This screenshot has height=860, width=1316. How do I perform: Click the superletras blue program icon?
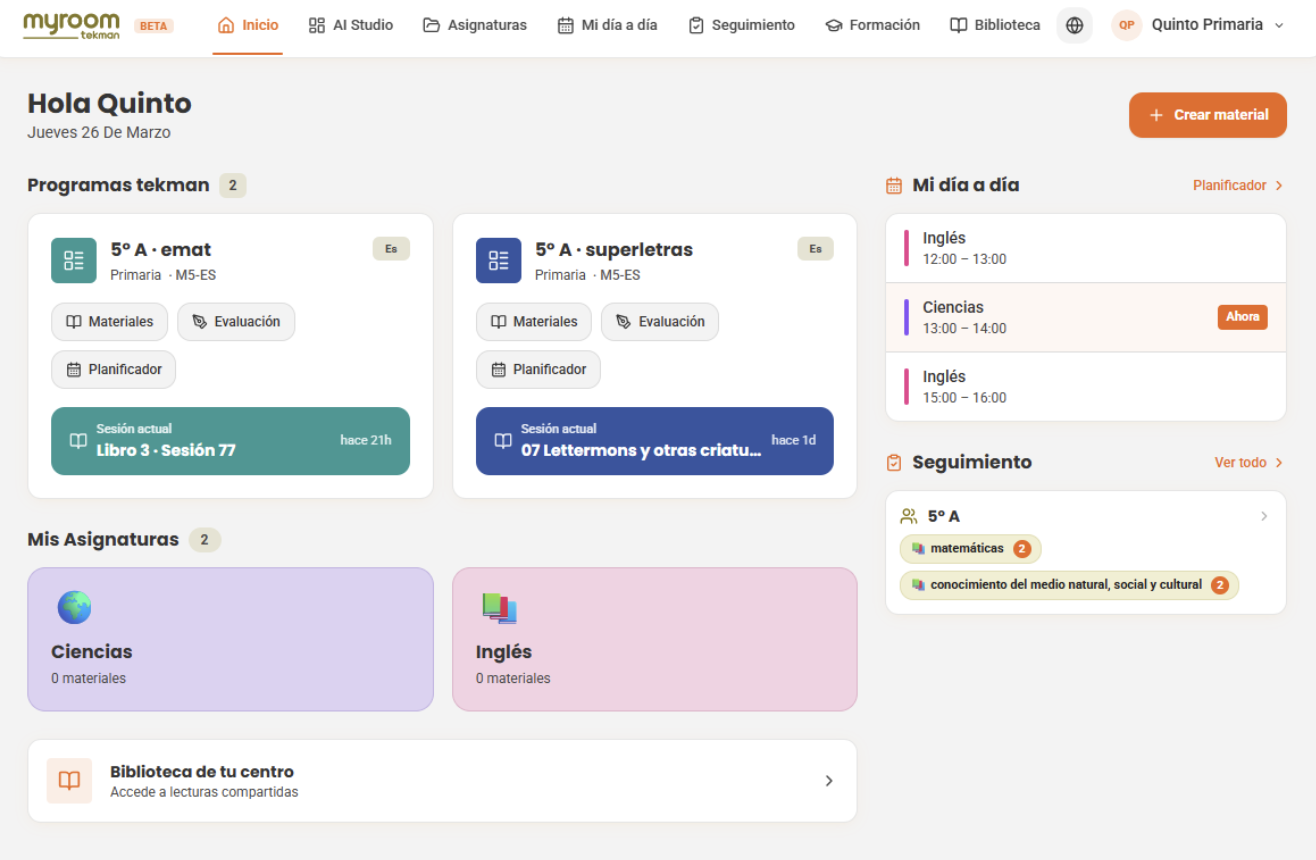point(498,260)
